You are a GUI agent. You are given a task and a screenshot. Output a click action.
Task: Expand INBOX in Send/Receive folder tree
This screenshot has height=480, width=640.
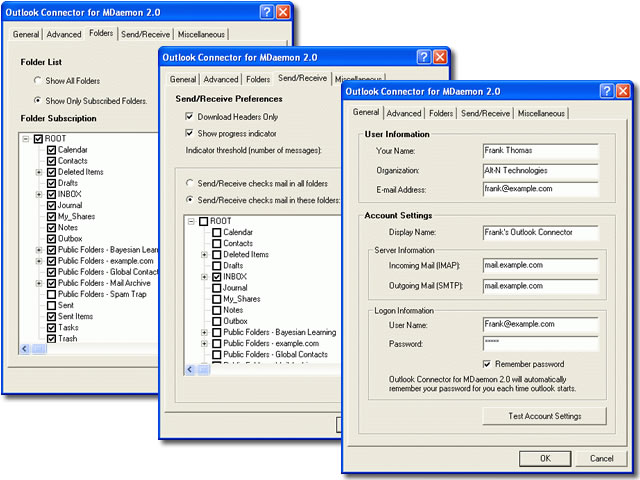pos(204,277)
